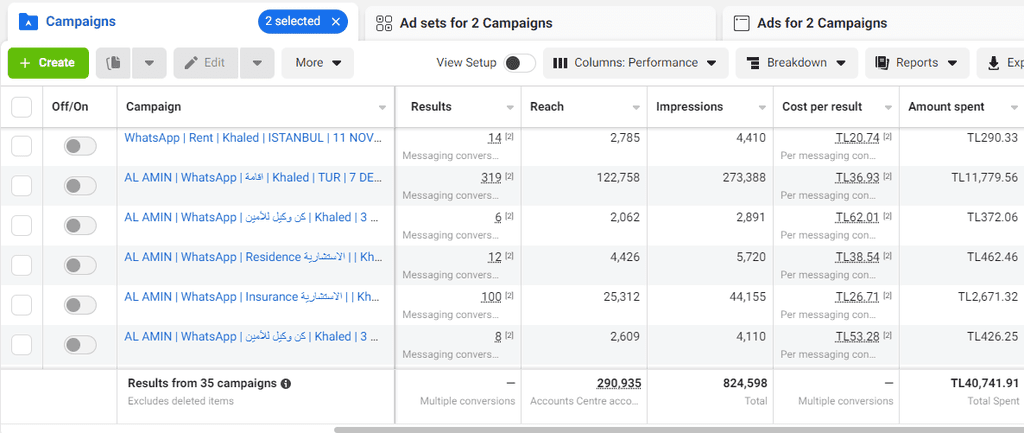Select checkbox for the campaign with 319 results
This screenshot has height=433, width=1024.
click(22, 186)
